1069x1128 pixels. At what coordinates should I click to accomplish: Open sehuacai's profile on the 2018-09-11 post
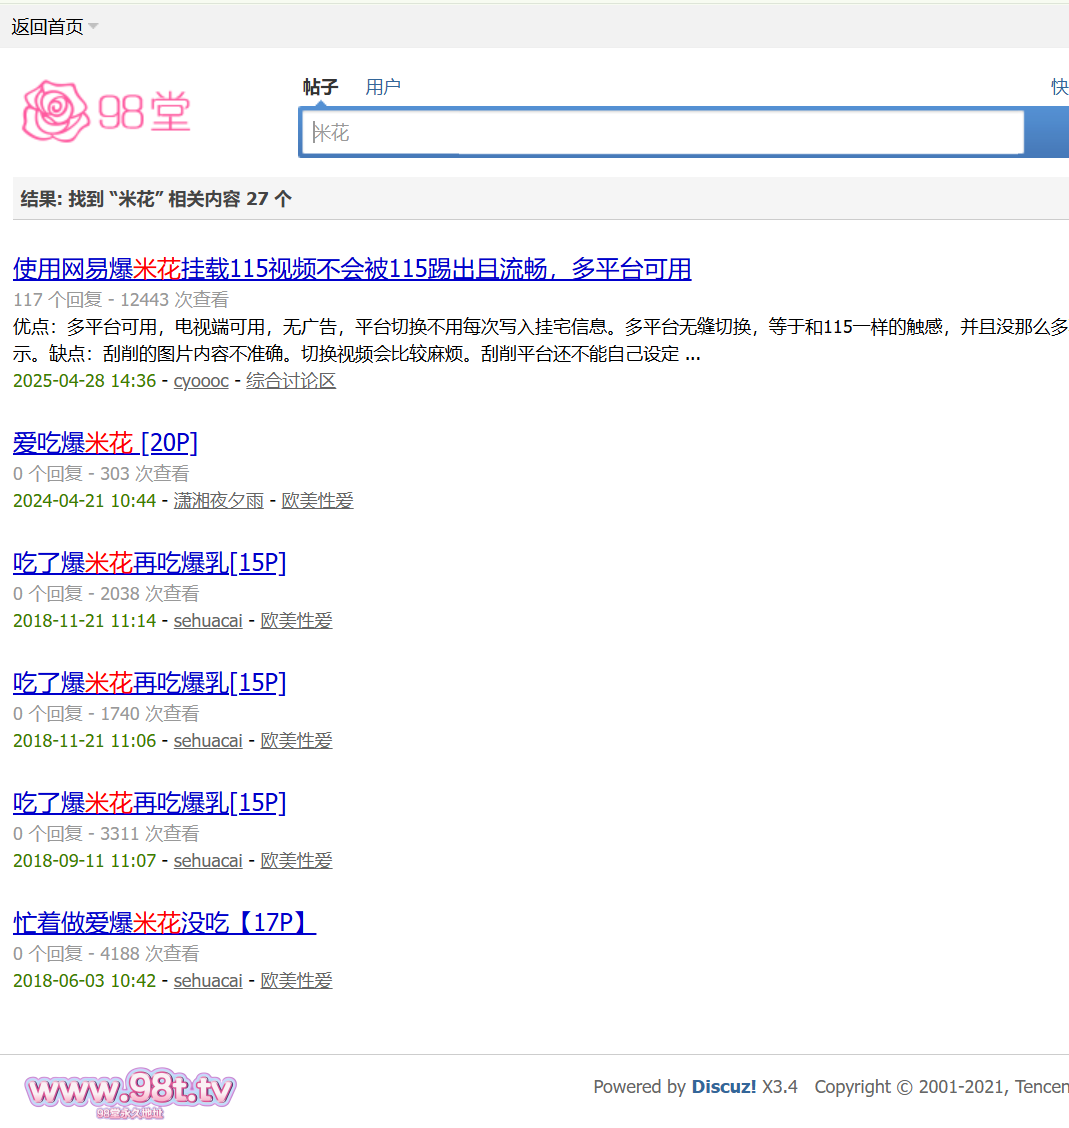pos(208,861)
